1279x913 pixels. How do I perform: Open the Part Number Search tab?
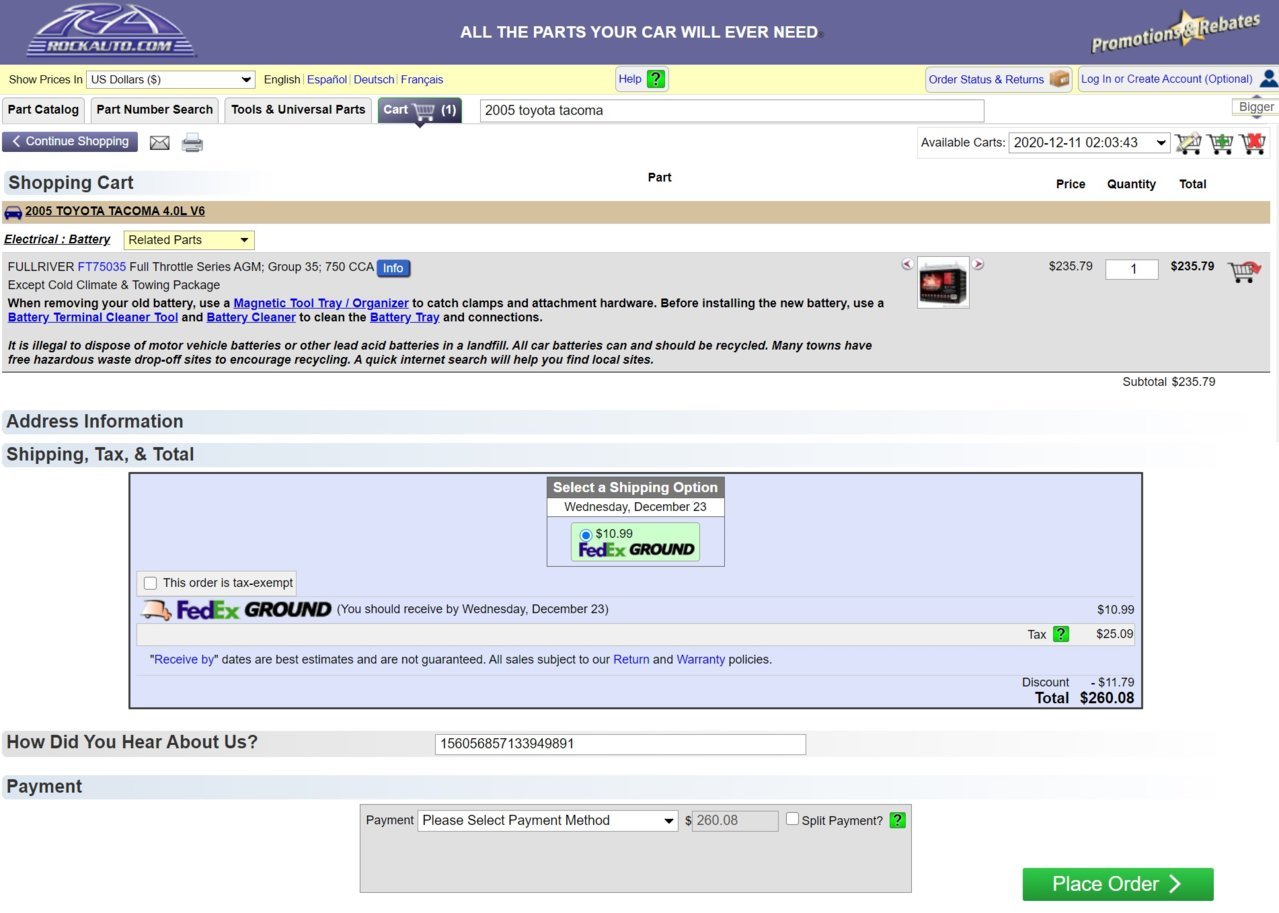155,110
